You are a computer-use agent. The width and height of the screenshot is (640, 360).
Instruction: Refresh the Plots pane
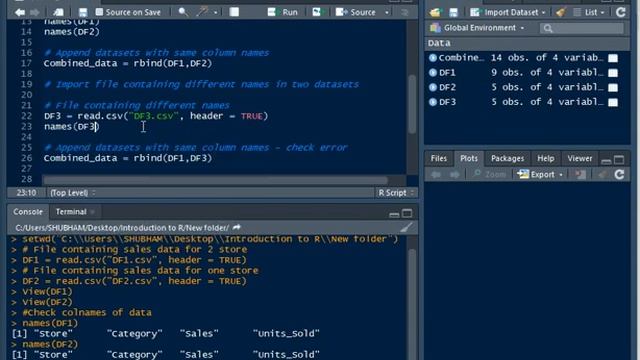click(619, 175)
